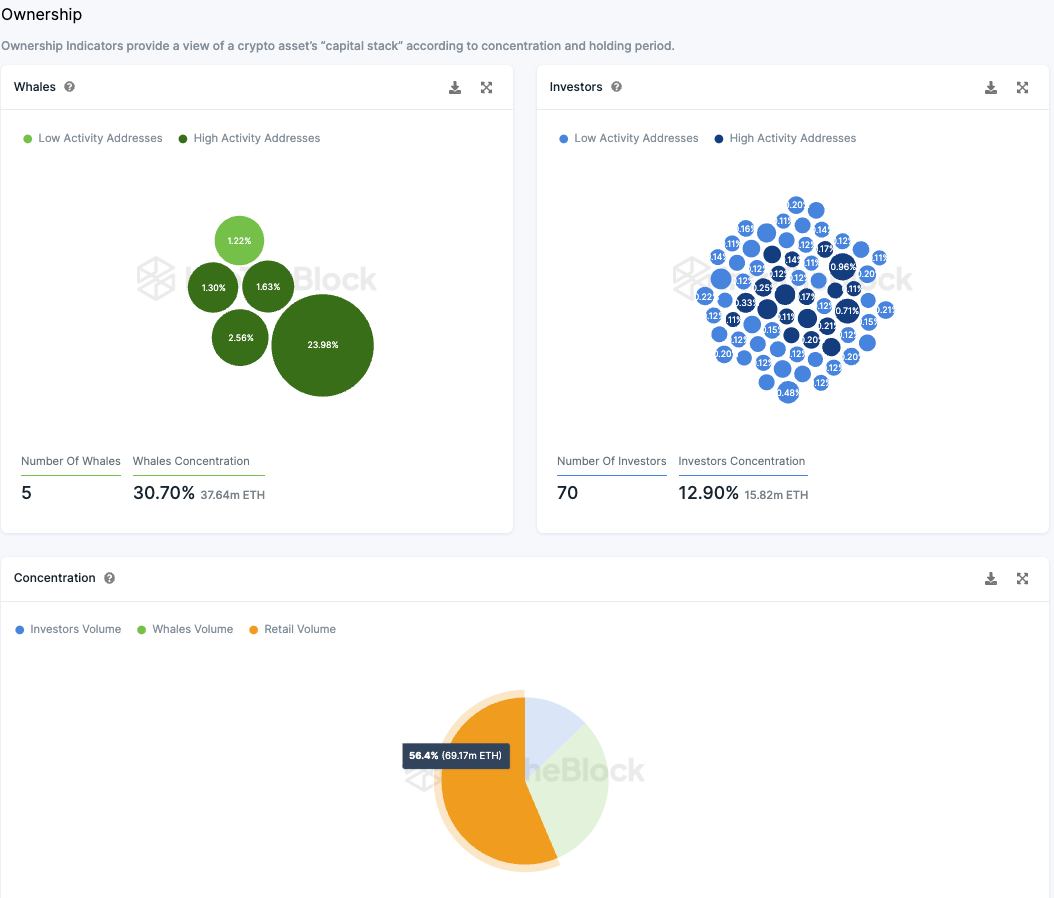Toggle Investors Low Activity Addresses legend
Image resolution: width=1054 pixels, height=898 pixels.
(x=629, y=138)
